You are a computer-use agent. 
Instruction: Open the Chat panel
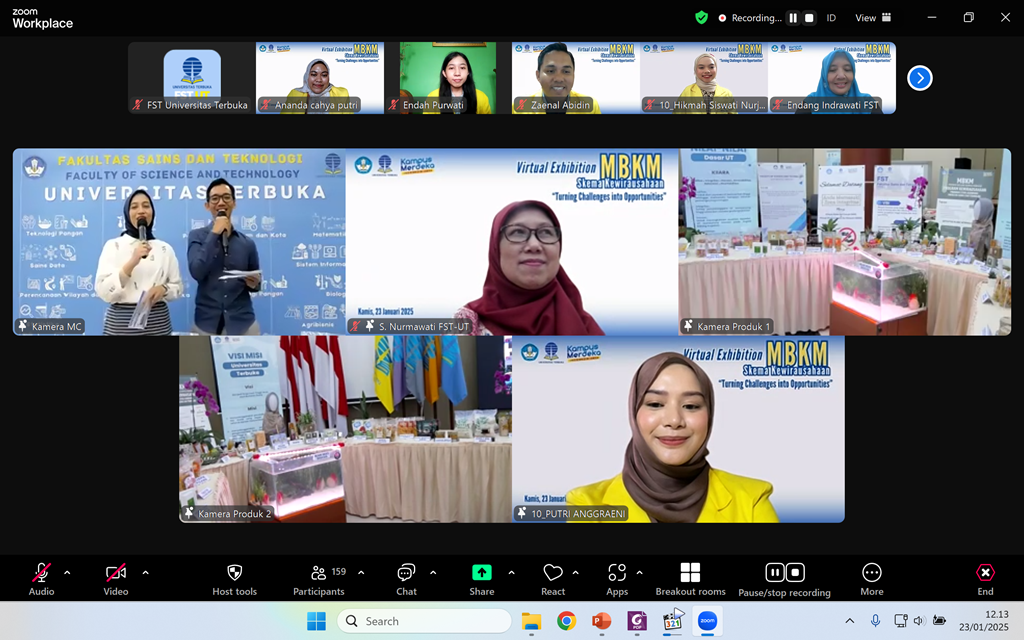point(406,573)
